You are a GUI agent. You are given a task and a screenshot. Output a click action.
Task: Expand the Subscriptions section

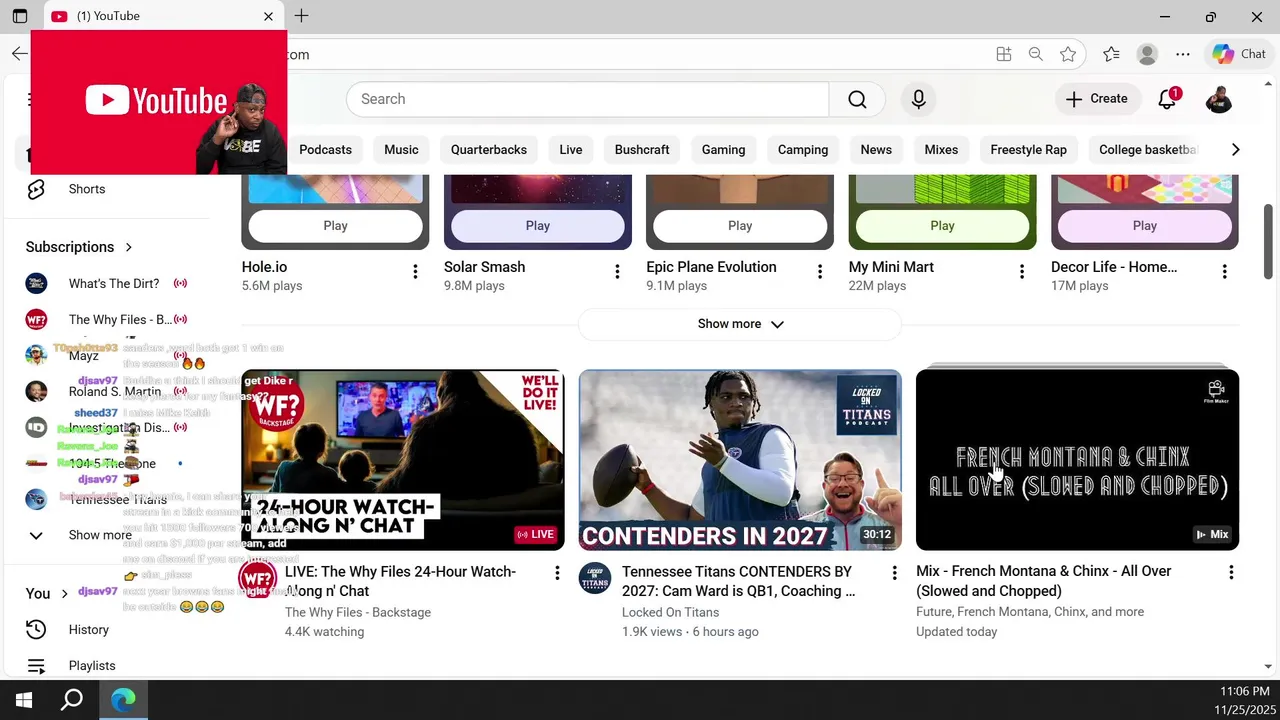[80, 247]
